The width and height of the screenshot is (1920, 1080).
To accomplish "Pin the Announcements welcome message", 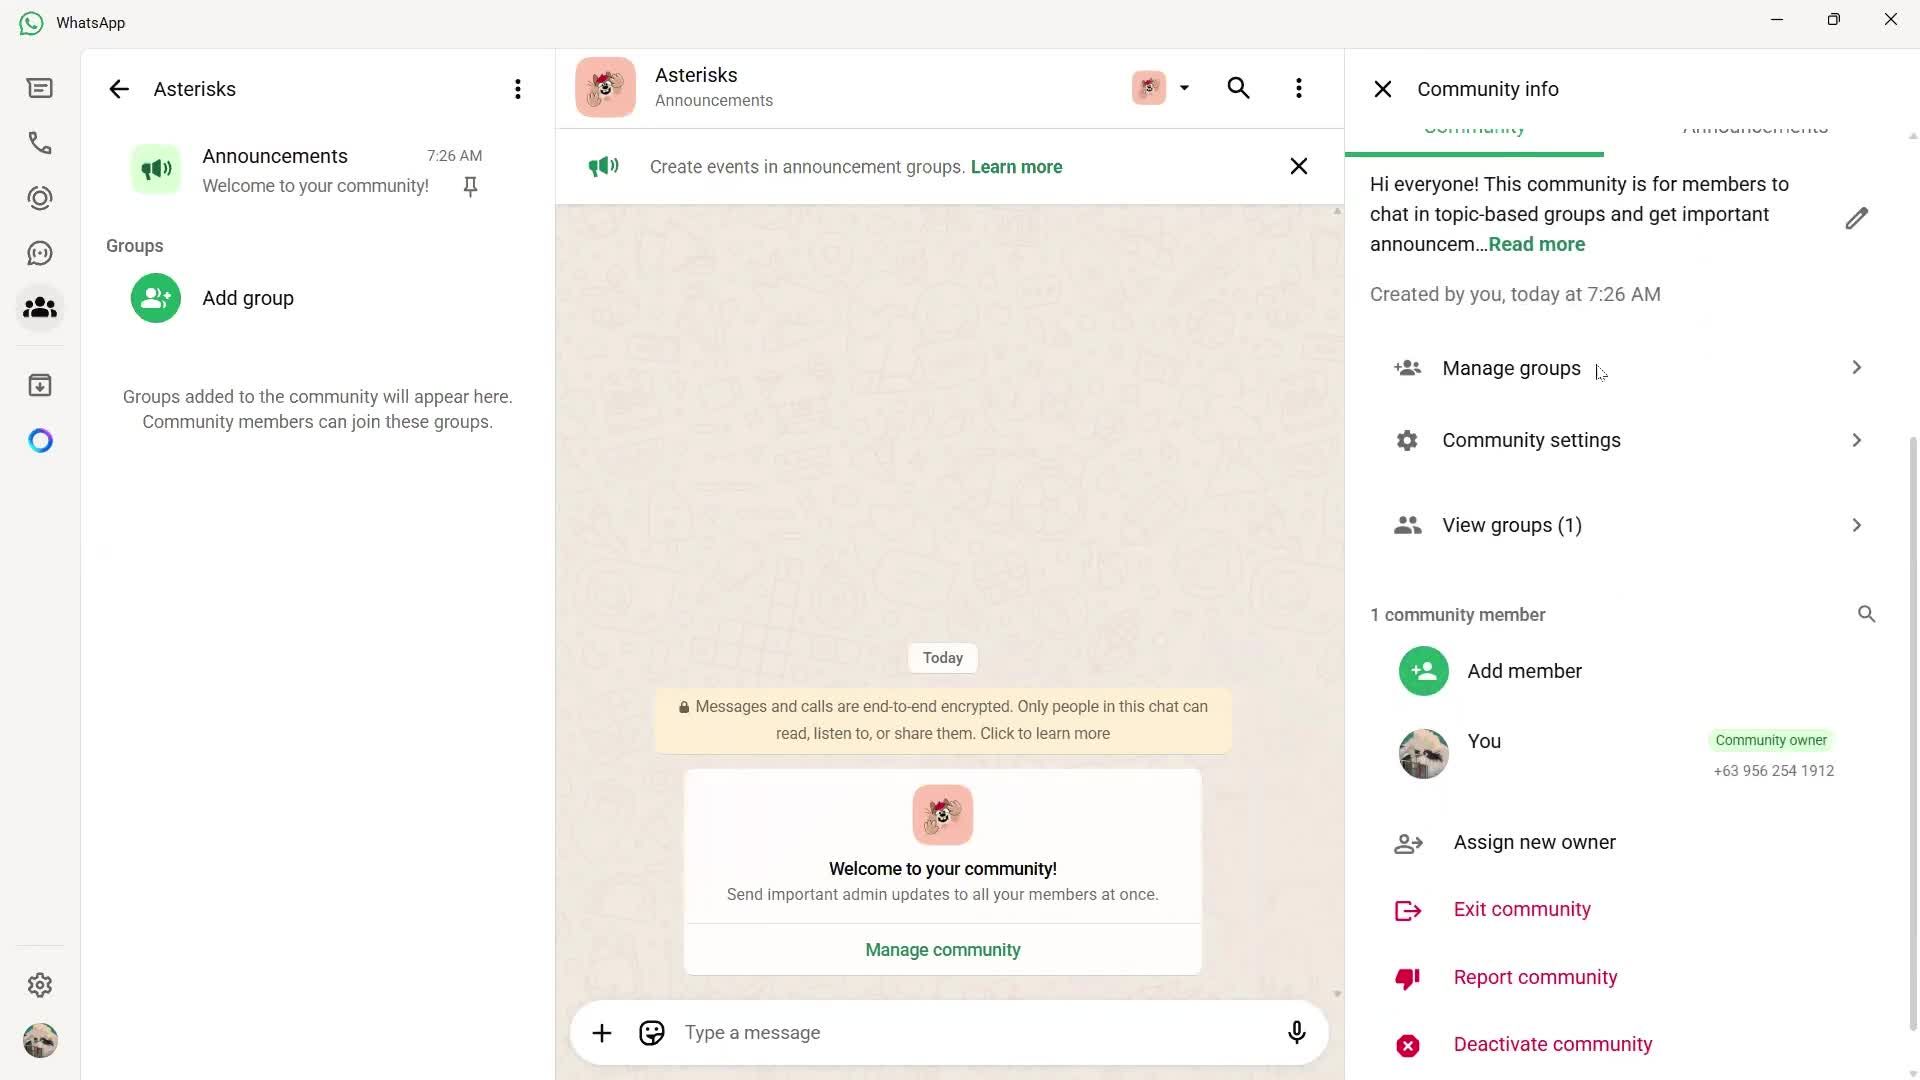I will (x=469, y=186).
